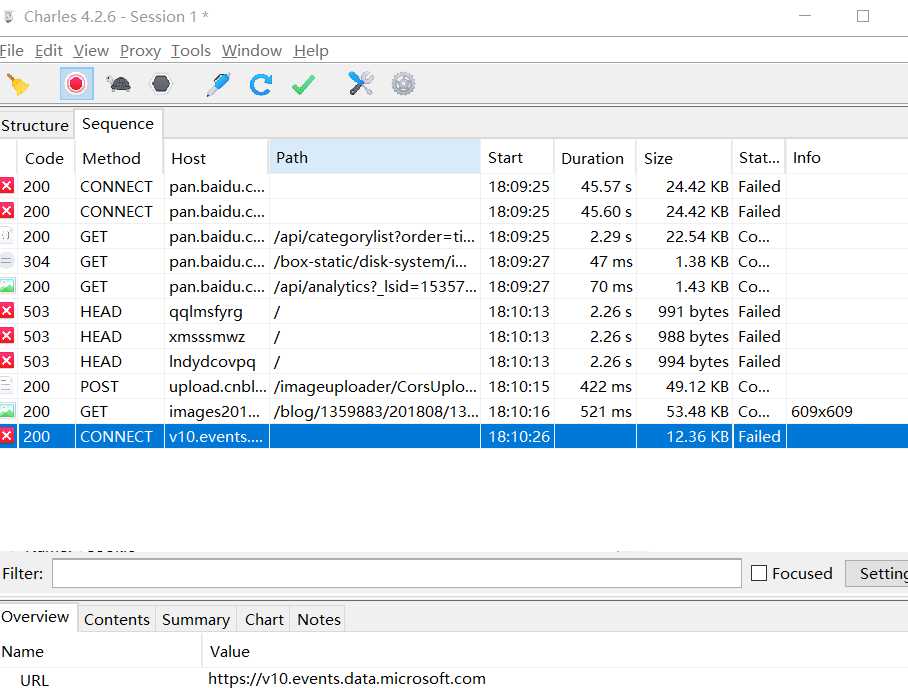Viewport: 908px width, 688px height.
Task: Click image icon of images201 row
Action: (x=7, y=411)
